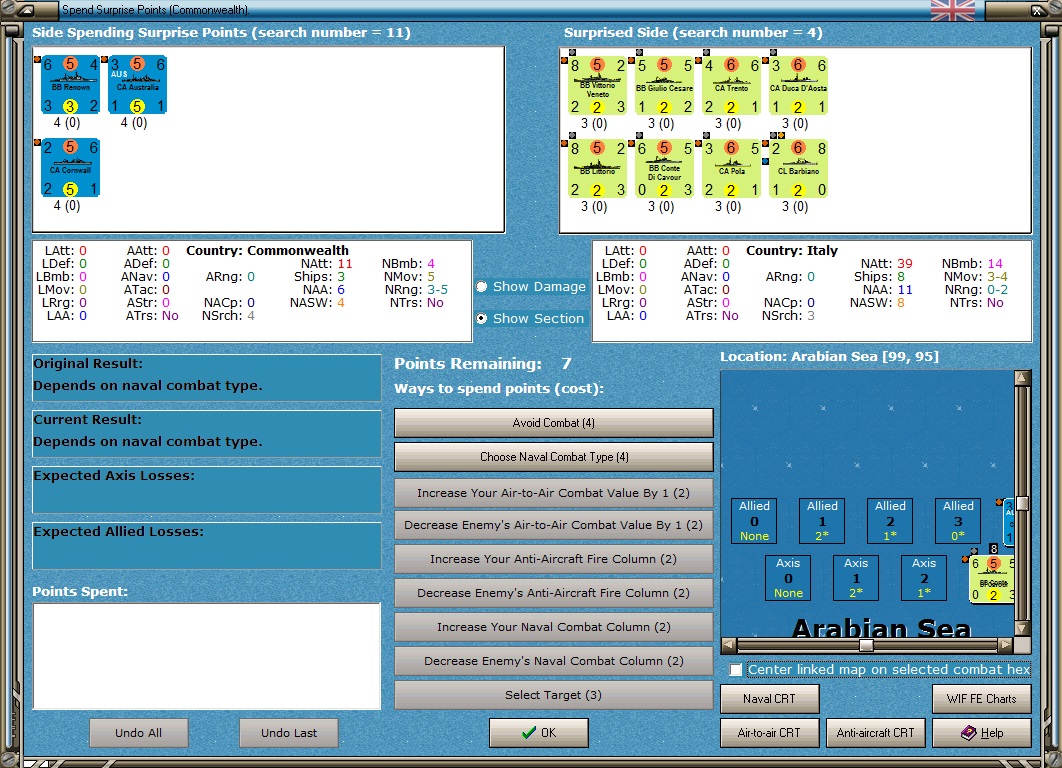The image size is (1062, 768).
Task: Click map vertical scrollbar up arrow
Action: pyautogui.click(x=1022, y=377)
